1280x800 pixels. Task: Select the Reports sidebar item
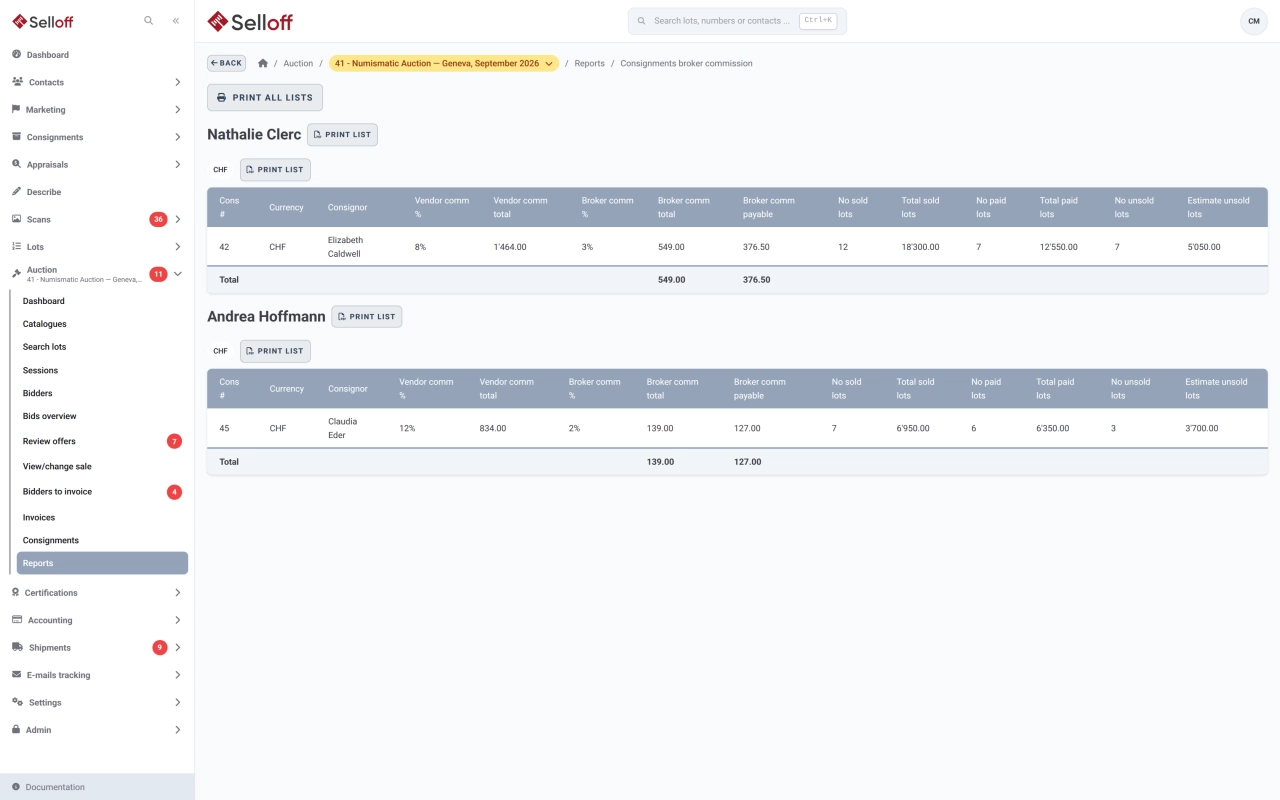102,563
